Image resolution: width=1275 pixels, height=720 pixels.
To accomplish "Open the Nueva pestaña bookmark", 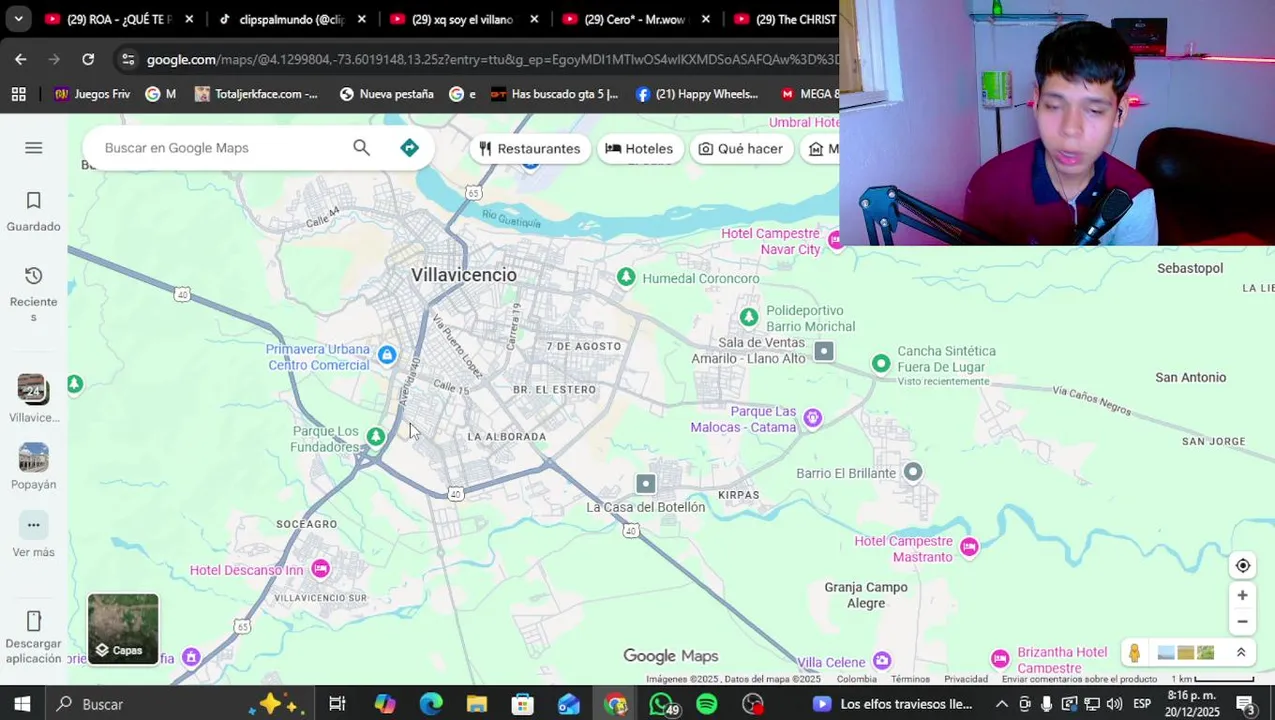I will 386,94.
